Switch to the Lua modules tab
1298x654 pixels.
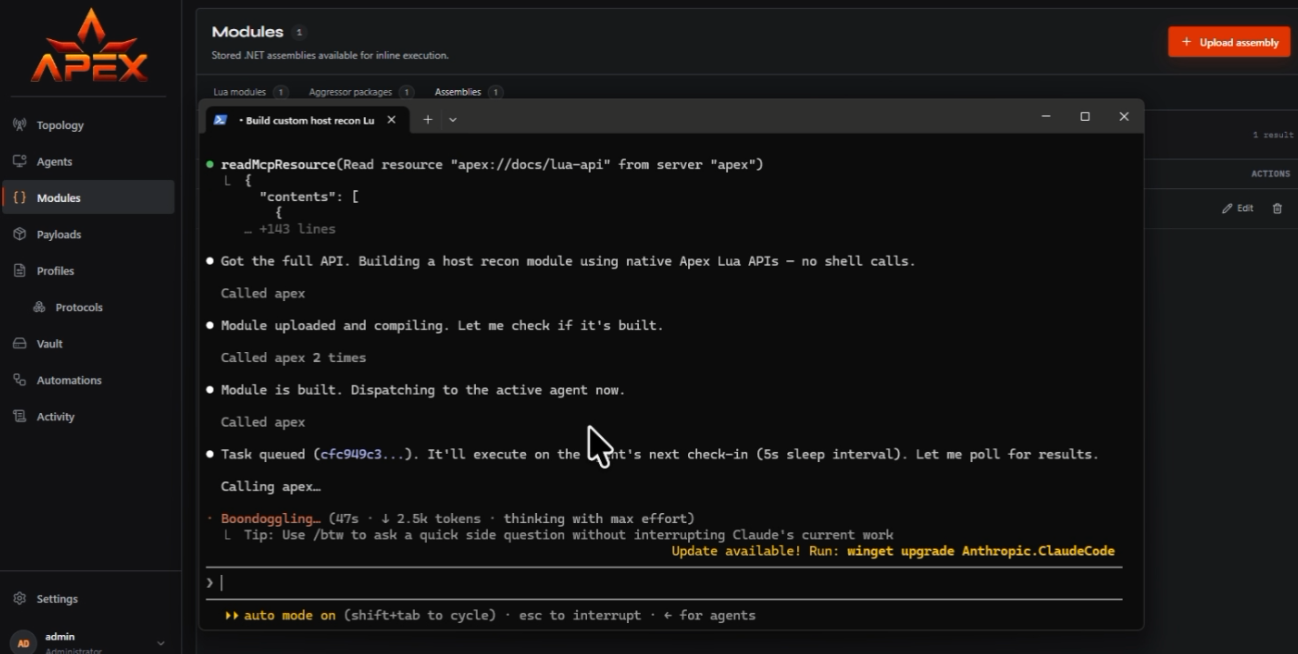250,92
